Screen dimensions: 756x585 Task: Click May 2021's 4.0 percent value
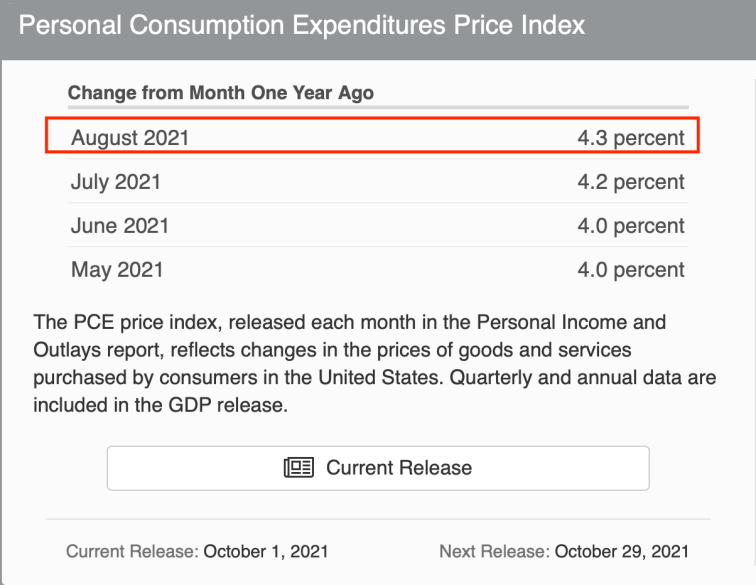coord(631,270)
